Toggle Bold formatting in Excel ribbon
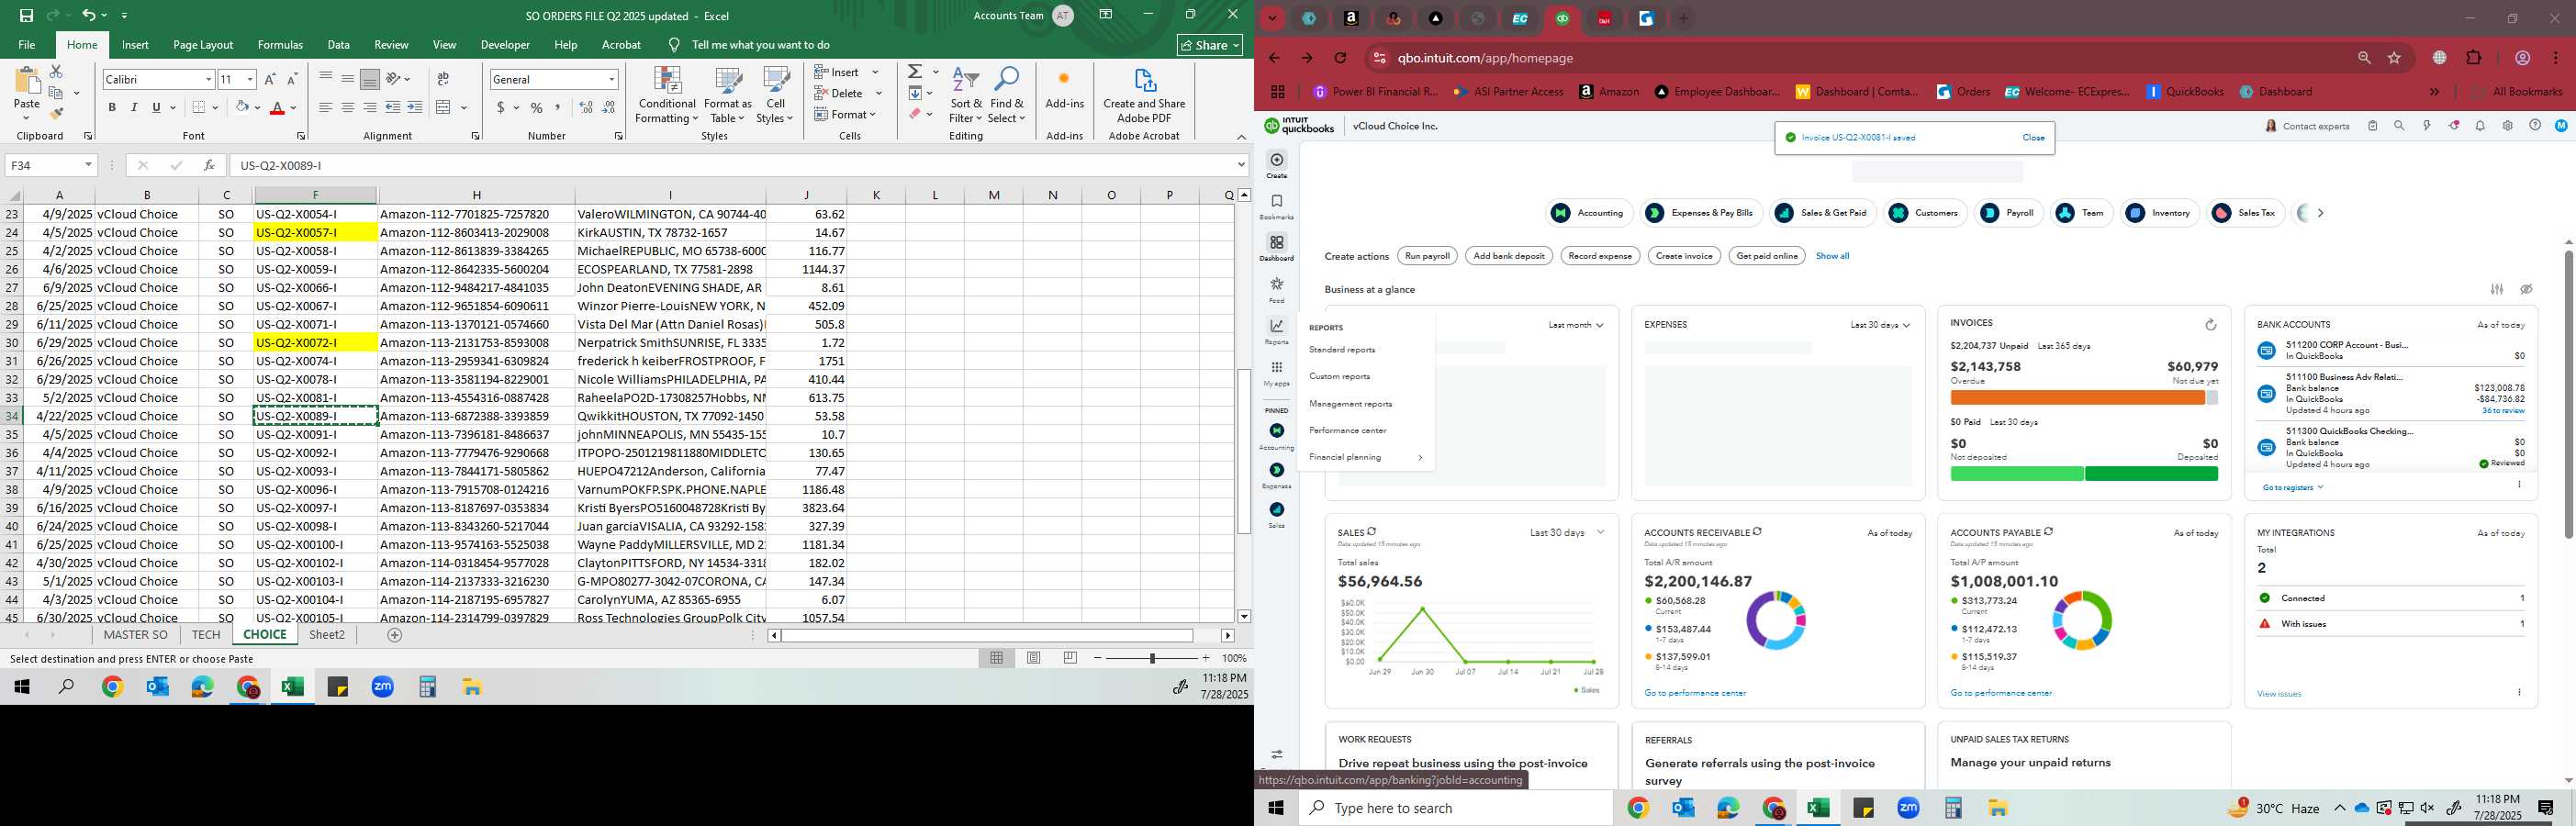This screenshot has height=826, width=2576. point(112,107)
